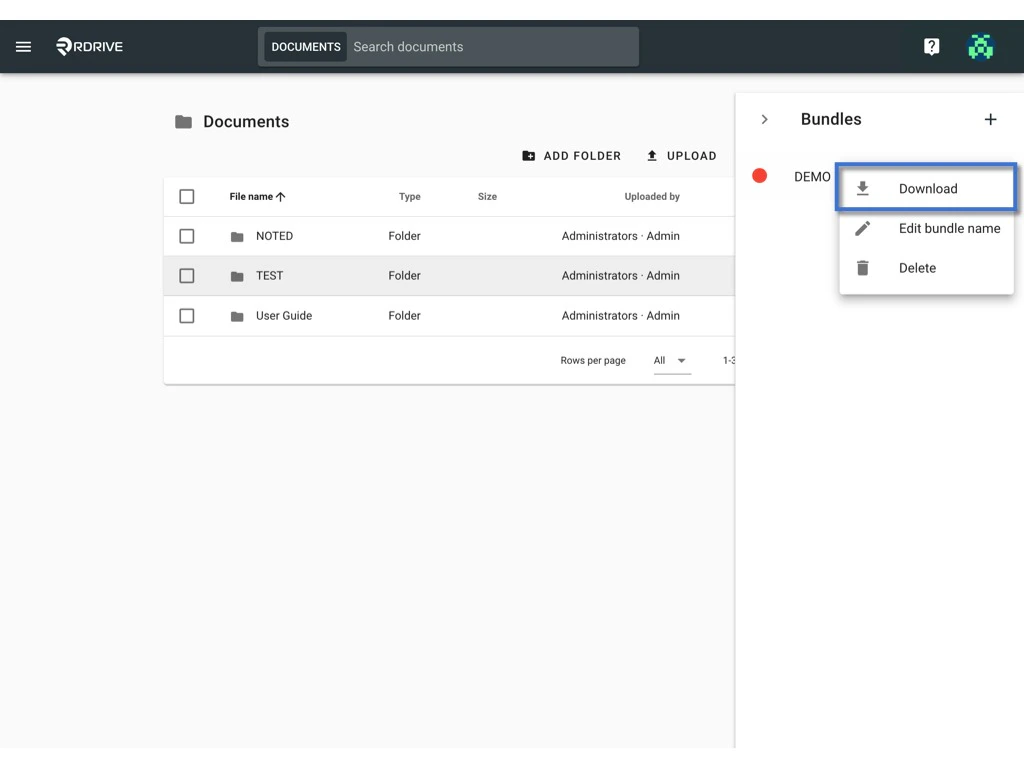Click the File name column header
1024x768 pixels.
(x=251, y=197)
